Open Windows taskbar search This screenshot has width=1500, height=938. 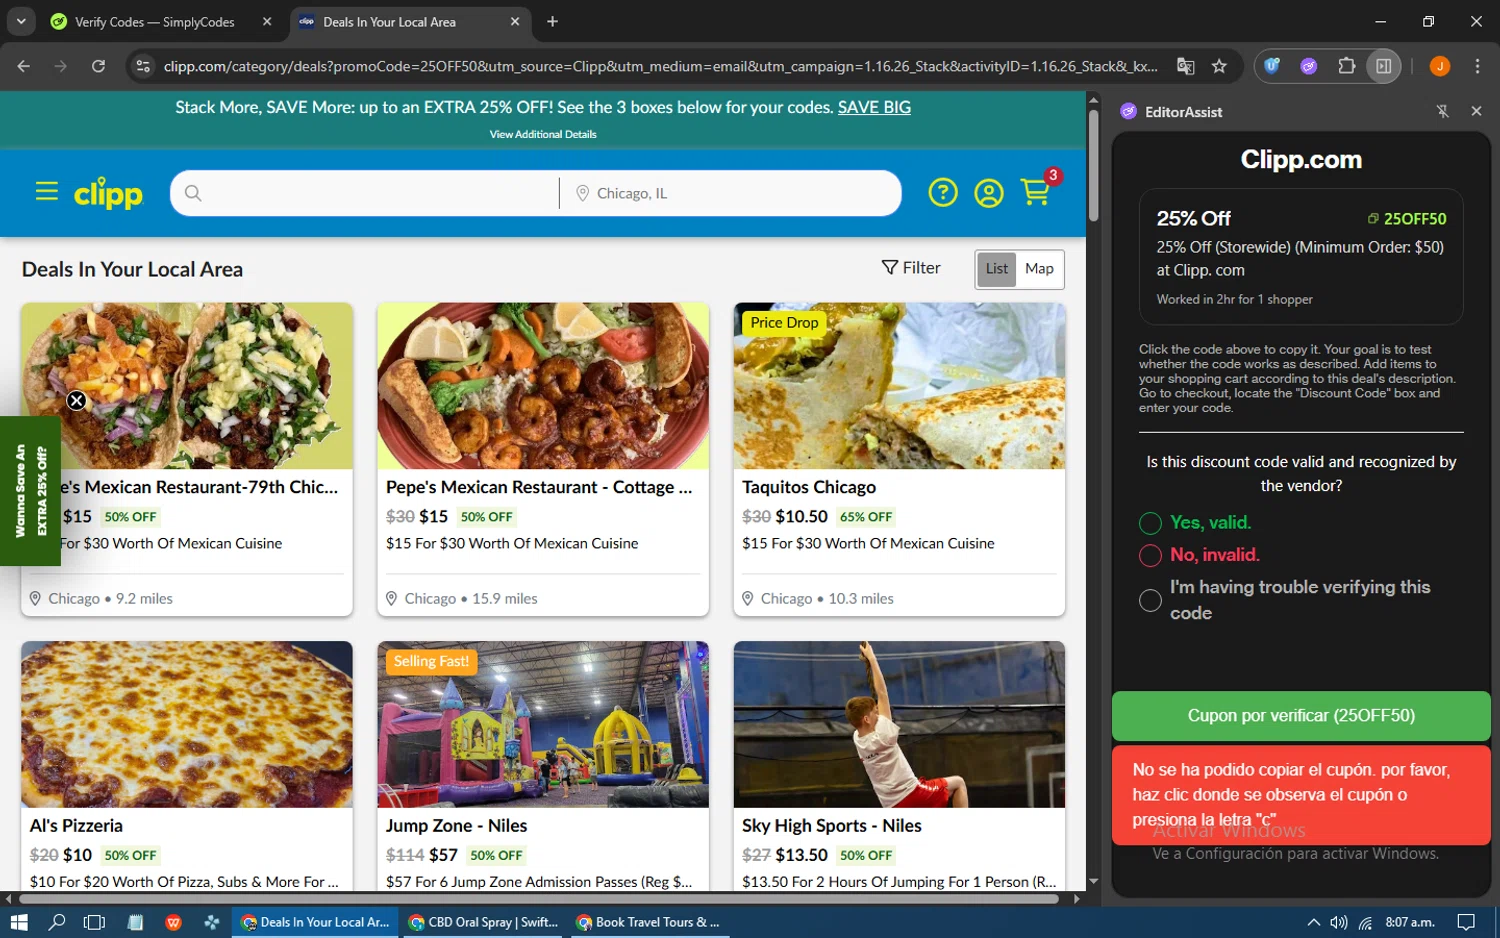(x=57, y=922)
